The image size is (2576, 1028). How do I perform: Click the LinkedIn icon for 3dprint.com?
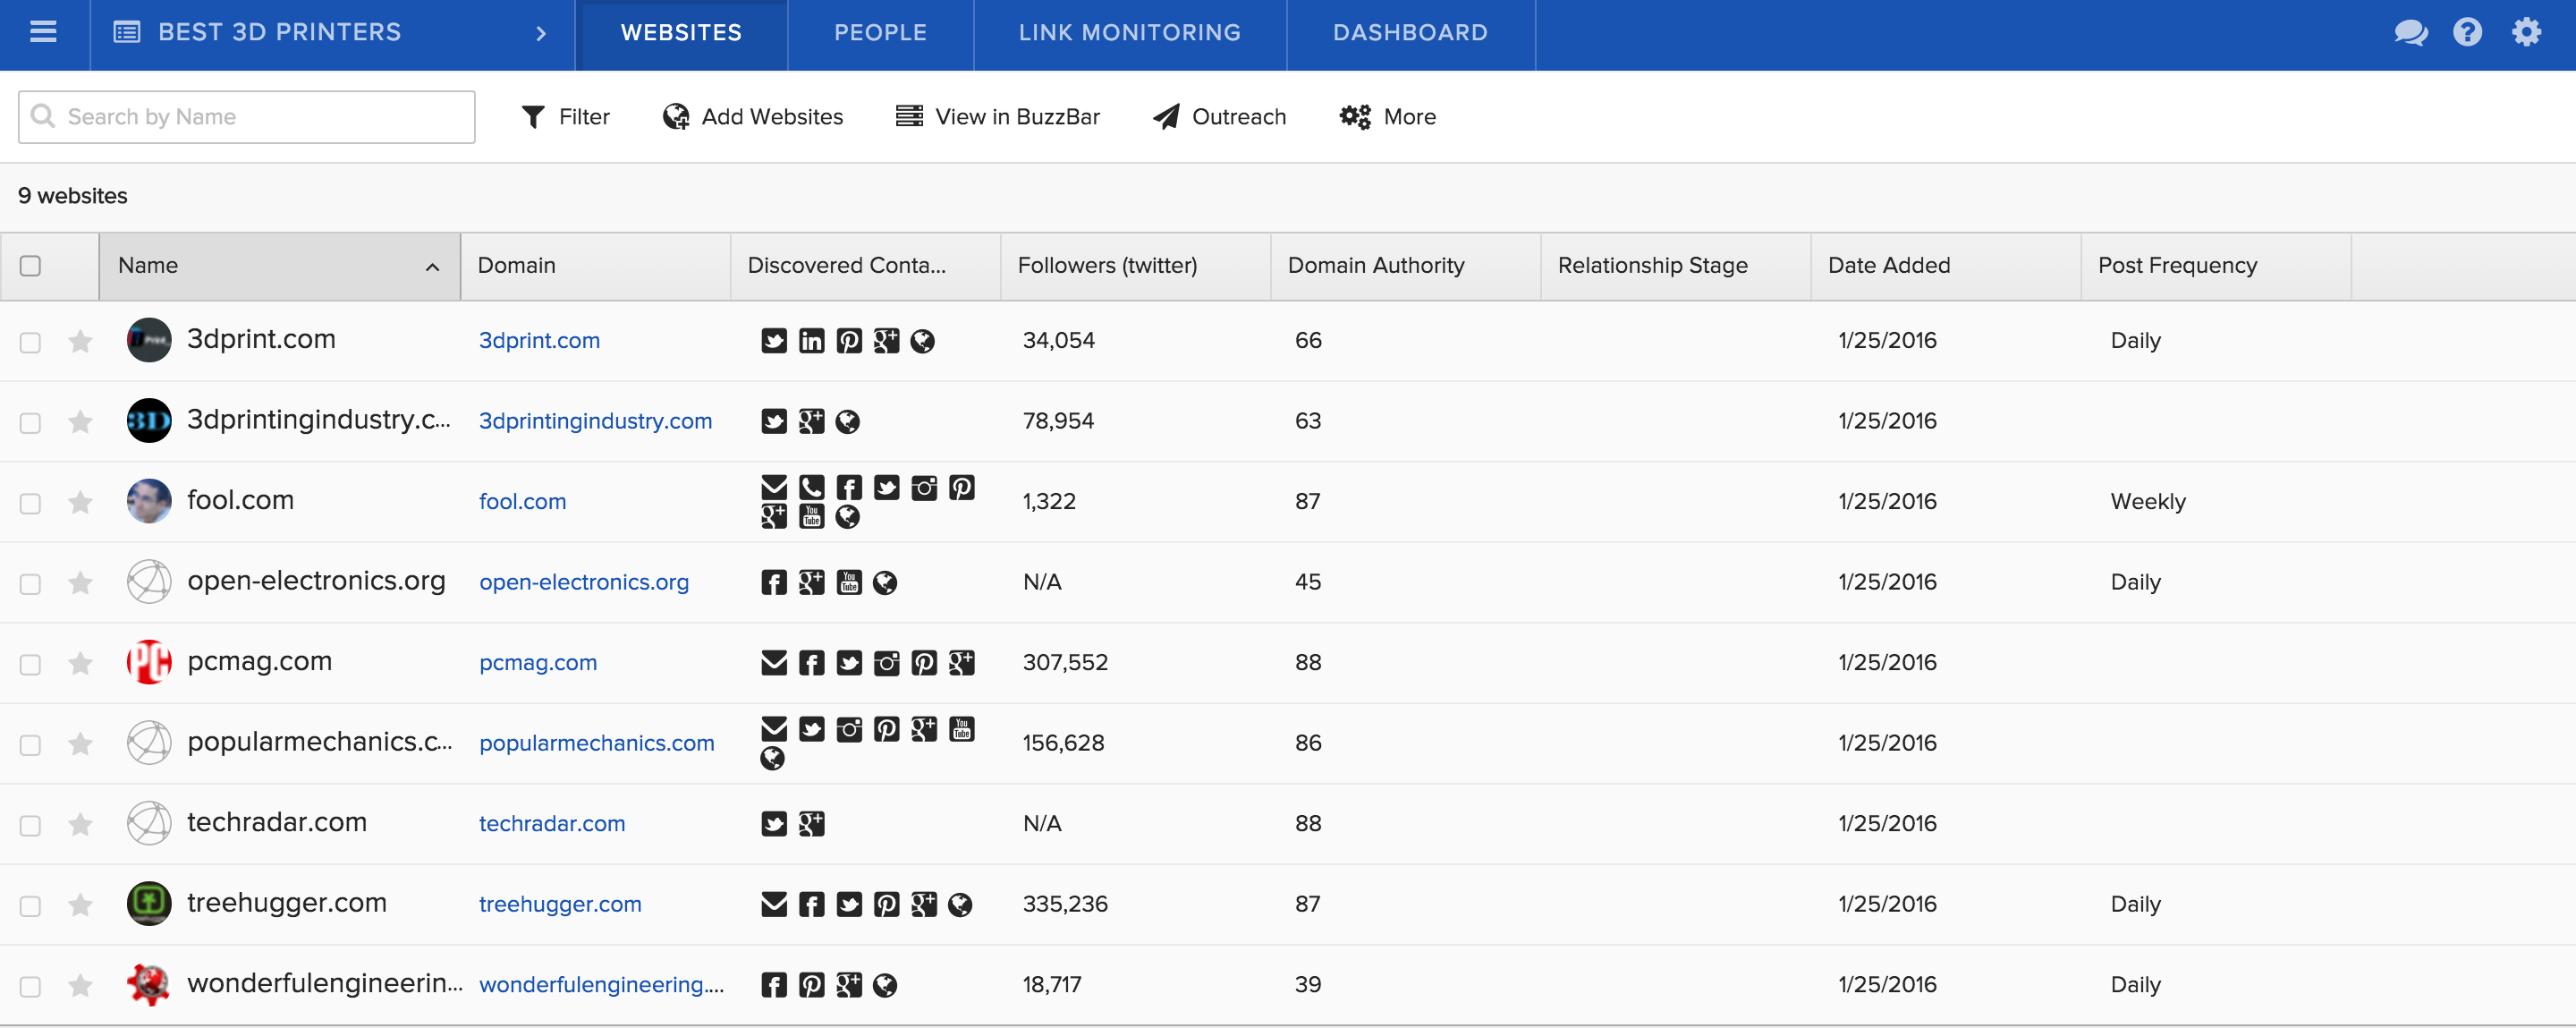pyautogui.click(x=811, y=341)
